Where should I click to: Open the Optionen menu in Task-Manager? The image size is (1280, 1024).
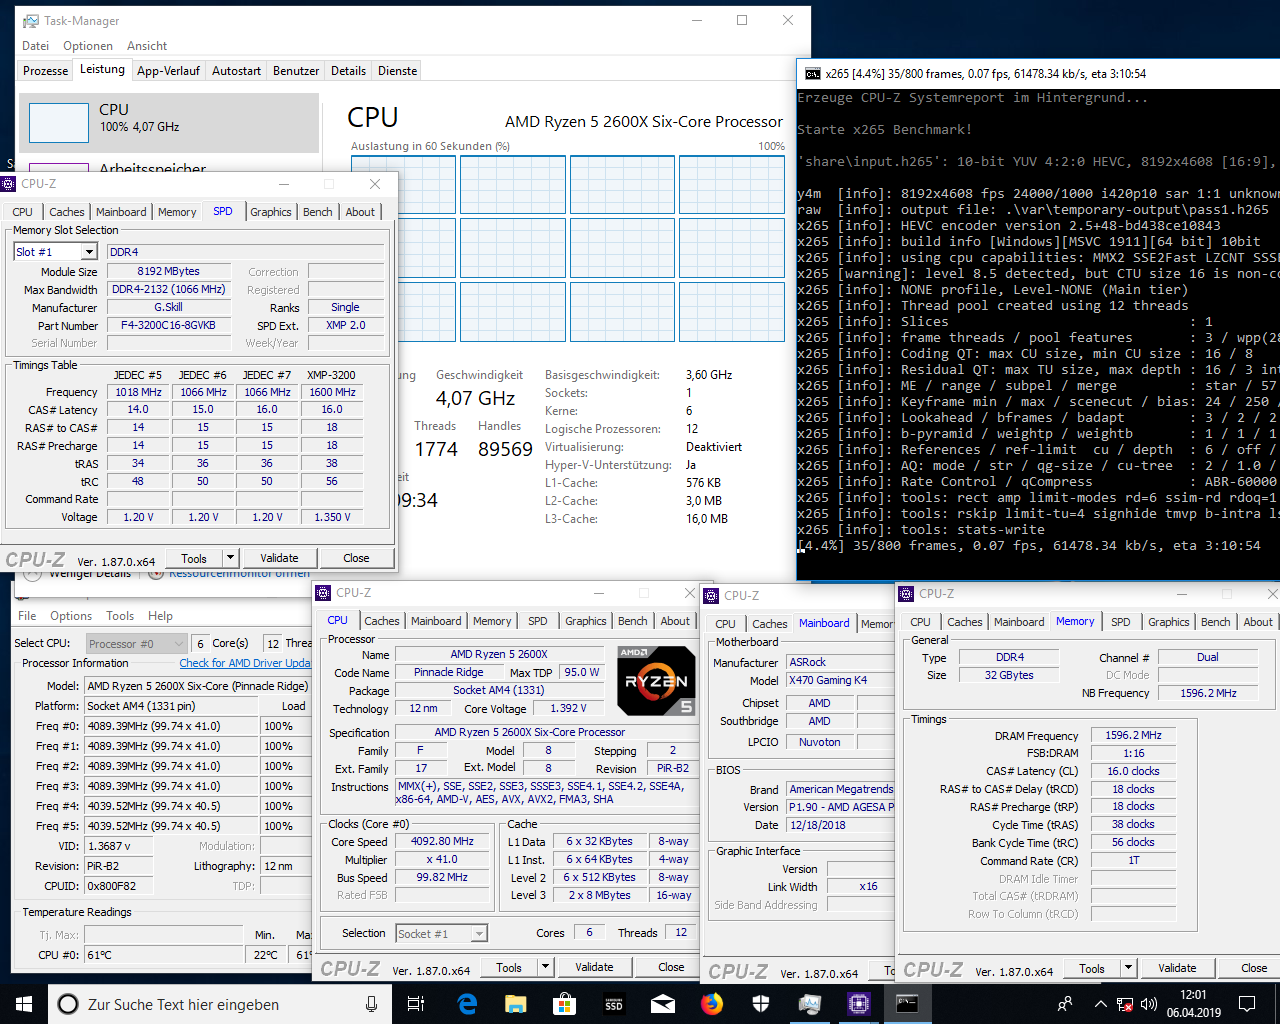pos(88,46)
